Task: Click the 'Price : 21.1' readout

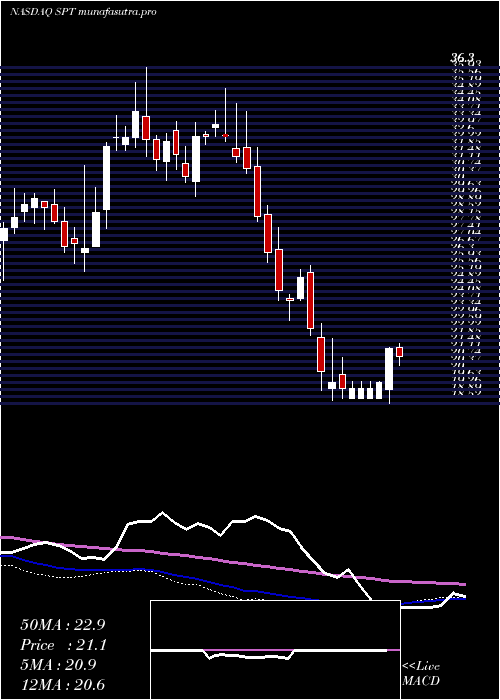Action: [x=63, y=645]
